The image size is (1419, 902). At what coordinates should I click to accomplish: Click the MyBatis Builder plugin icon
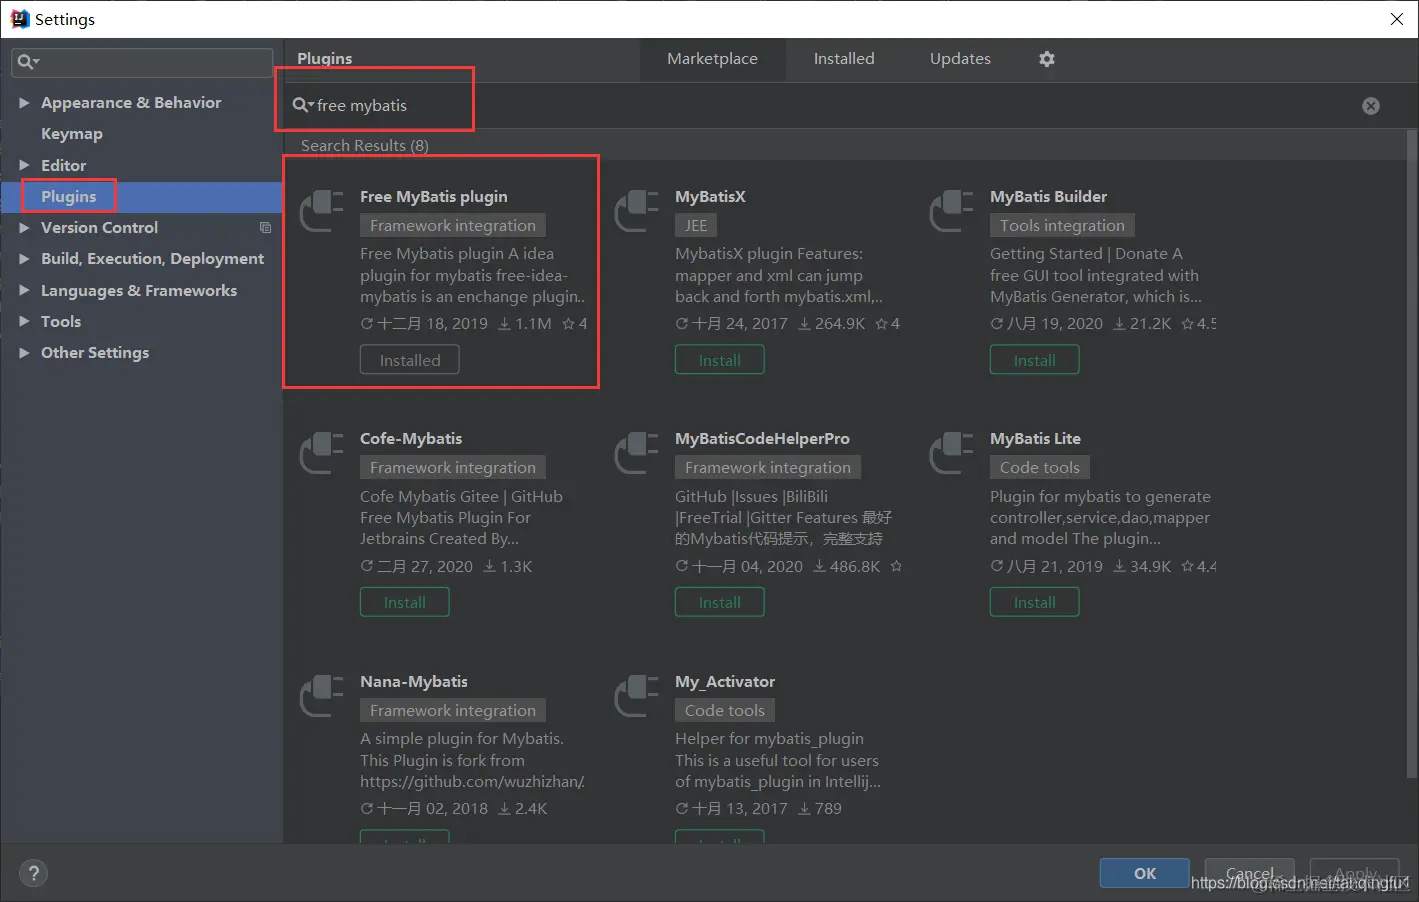coord(952,210)
